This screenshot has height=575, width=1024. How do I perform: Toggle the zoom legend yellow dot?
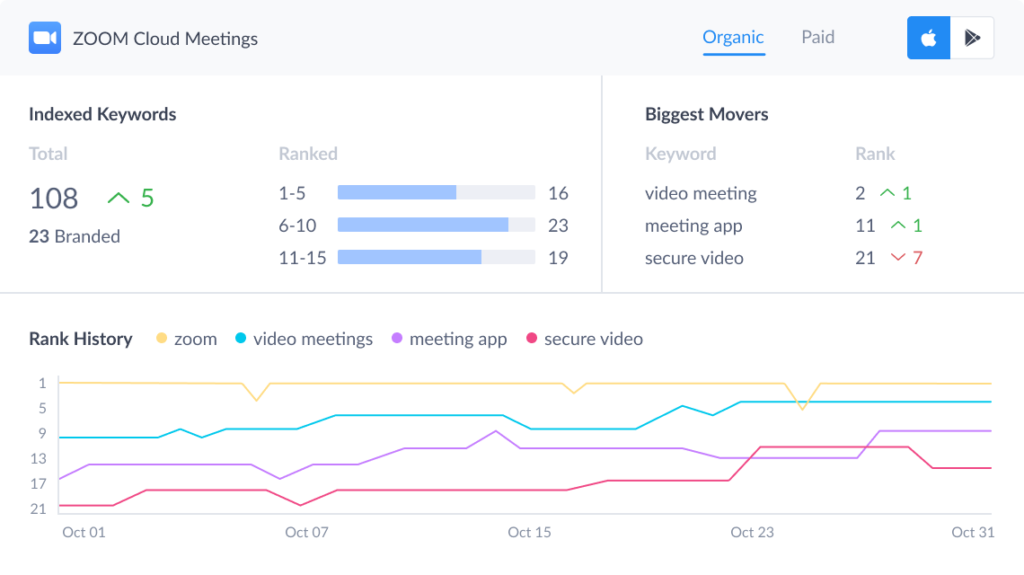tap(161, 338)
